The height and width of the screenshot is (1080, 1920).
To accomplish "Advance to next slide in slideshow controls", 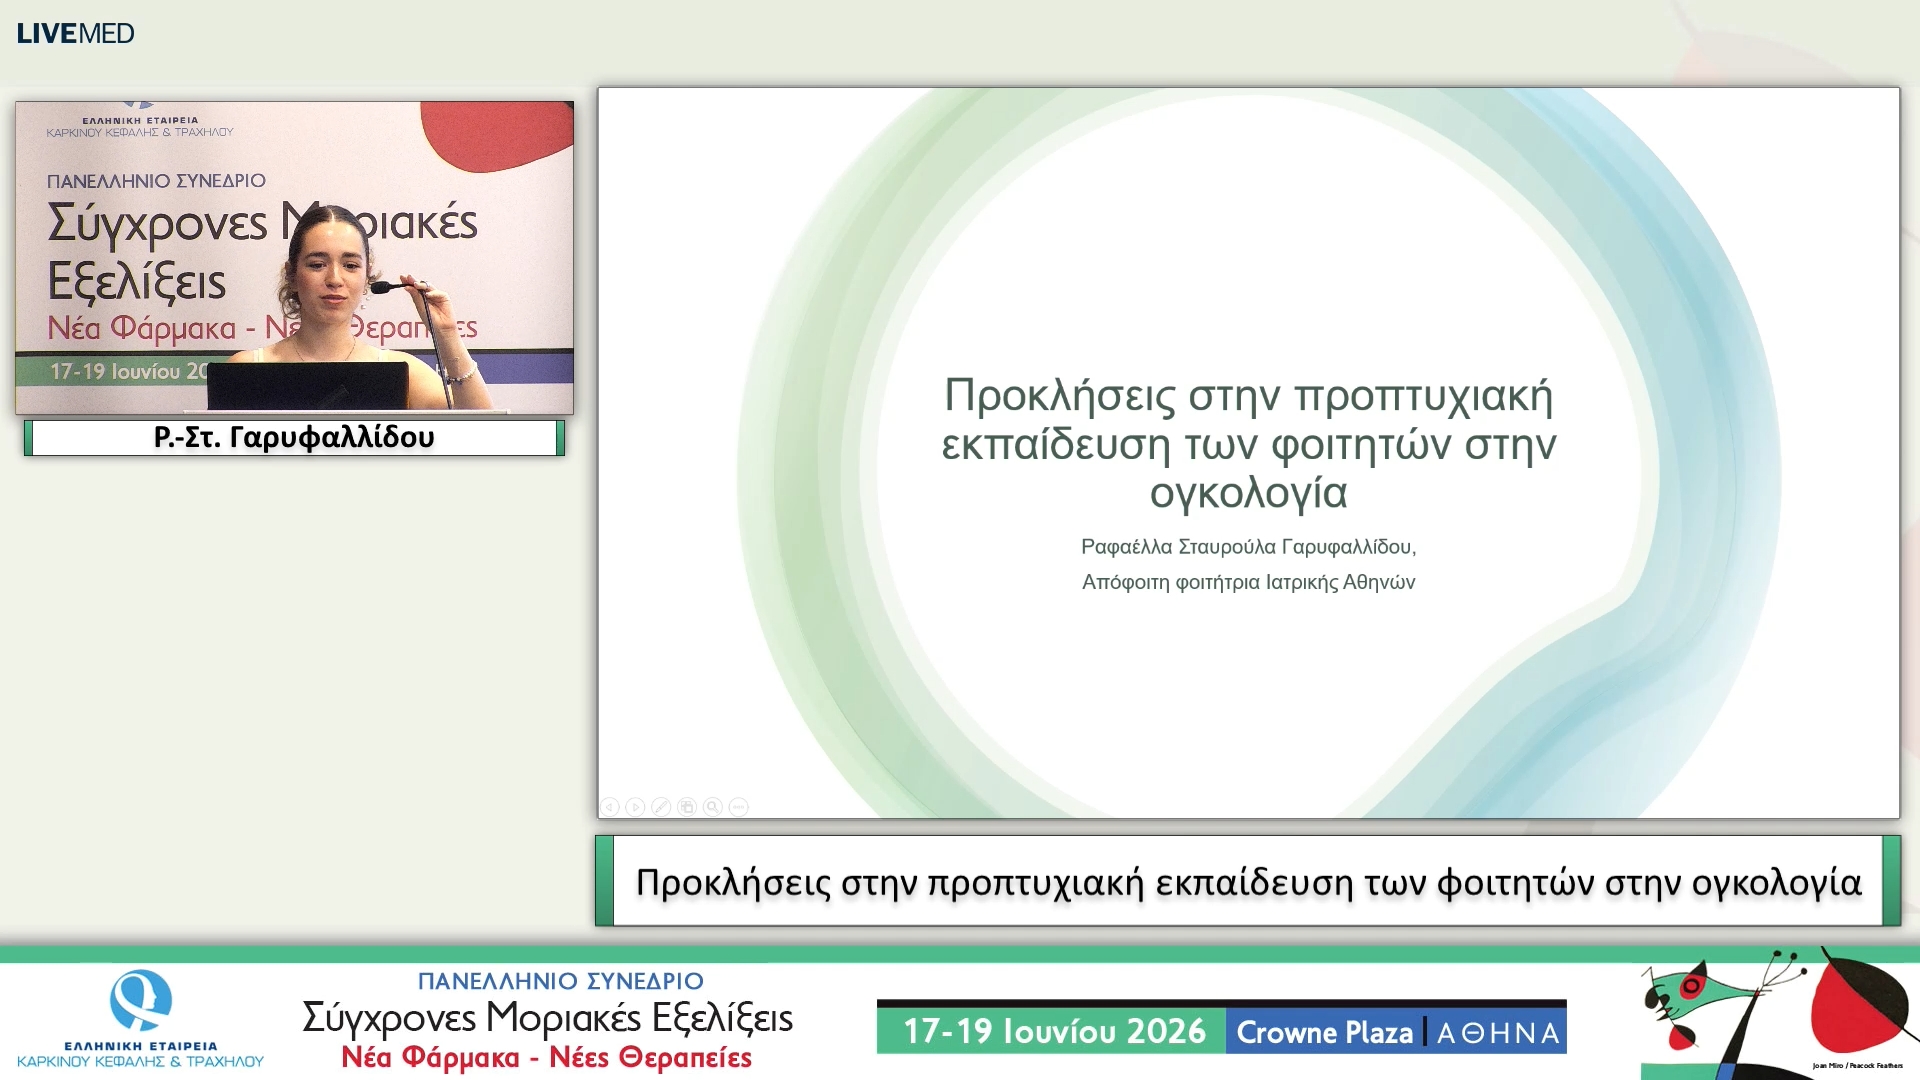I will point(635,807).
